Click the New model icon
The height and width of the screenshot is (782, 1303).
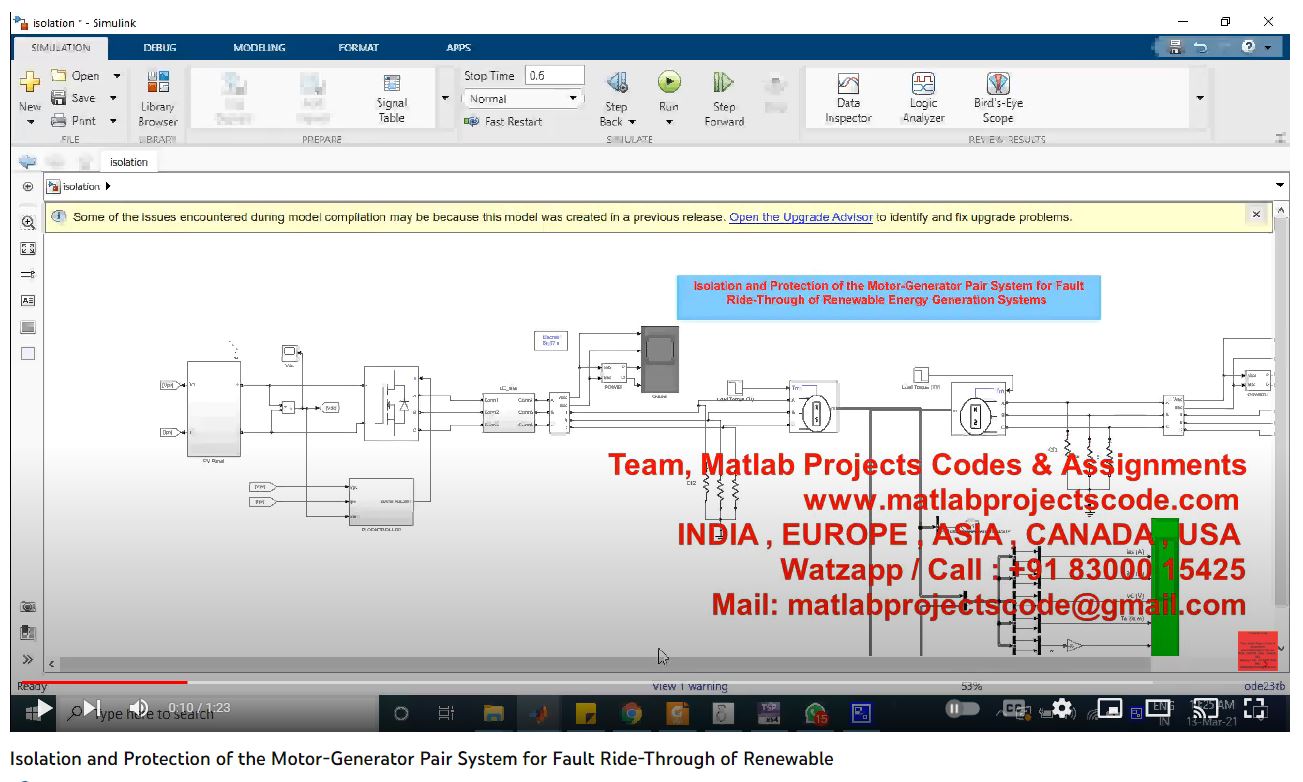30,83
